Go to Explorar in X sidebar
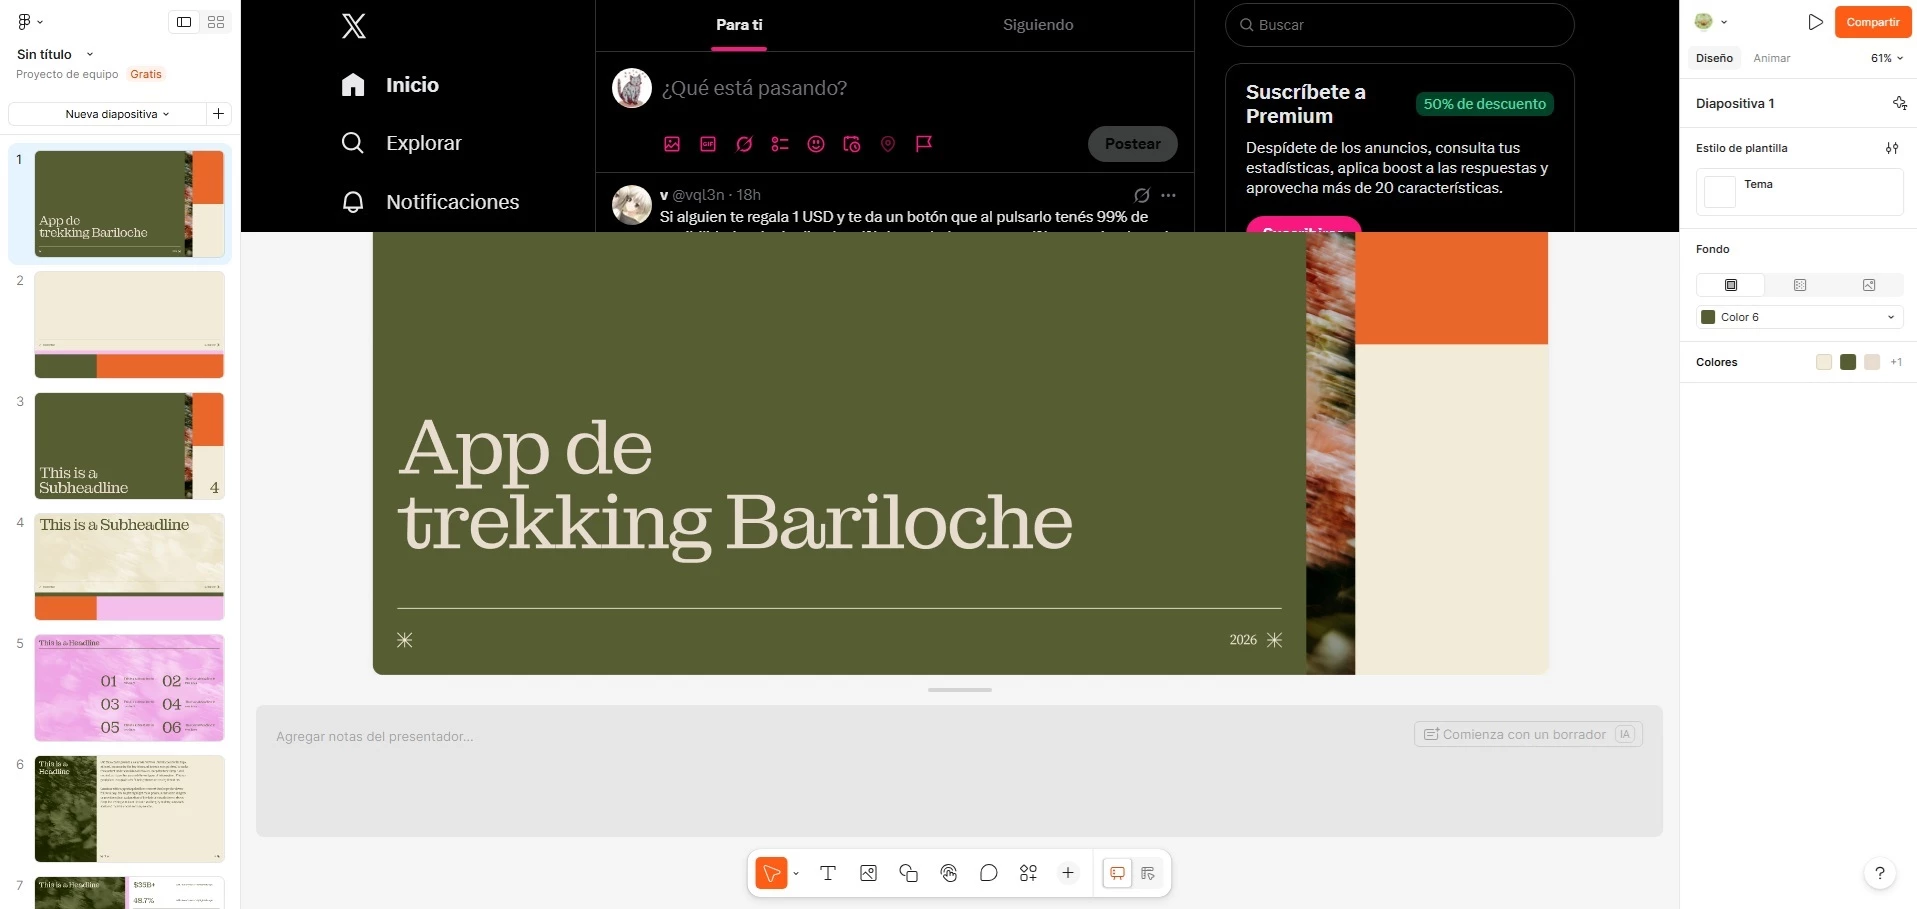Viewport: 1917px width, 909px height. [x=401, y=143]
